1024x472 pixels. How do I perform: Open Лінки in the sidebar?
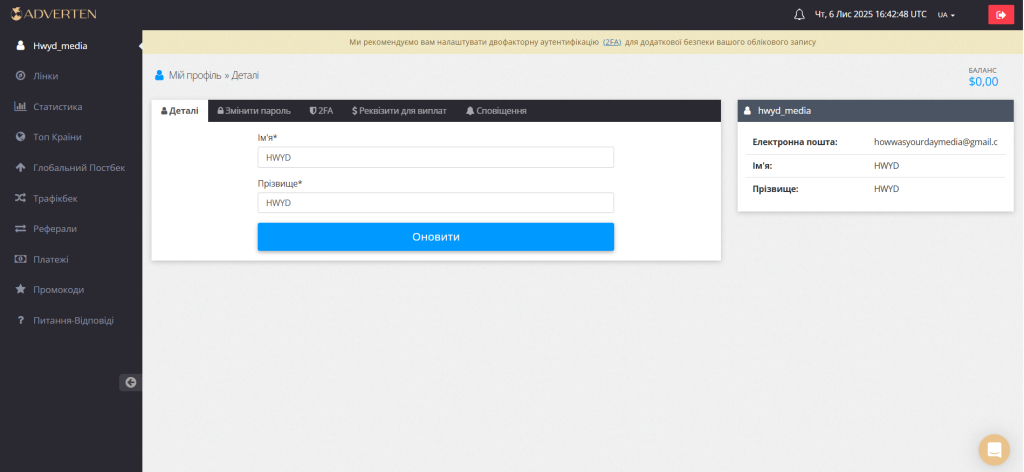point(46,76)
